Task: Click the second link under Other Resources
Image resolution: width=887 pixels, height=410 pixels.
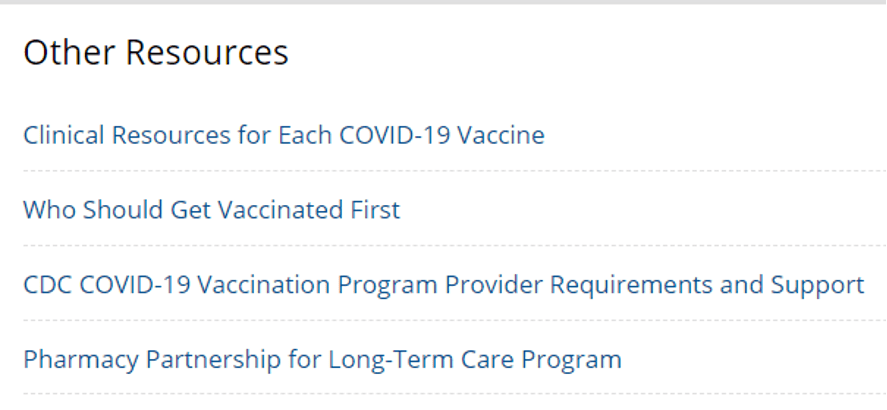Action: (x=211, y=210)
